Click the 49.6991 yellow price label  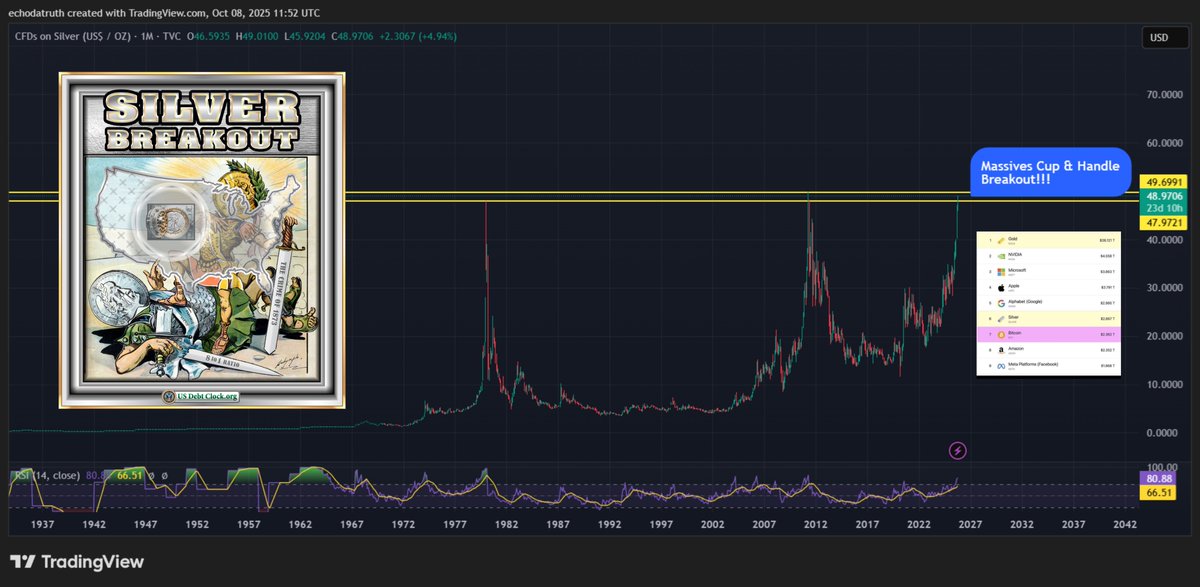pyautogui.click(x=1161, y=181)
